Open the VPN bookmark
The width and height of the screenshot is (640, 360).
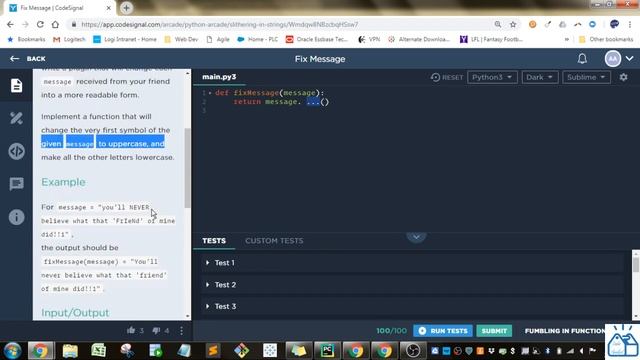coord(369,40)
